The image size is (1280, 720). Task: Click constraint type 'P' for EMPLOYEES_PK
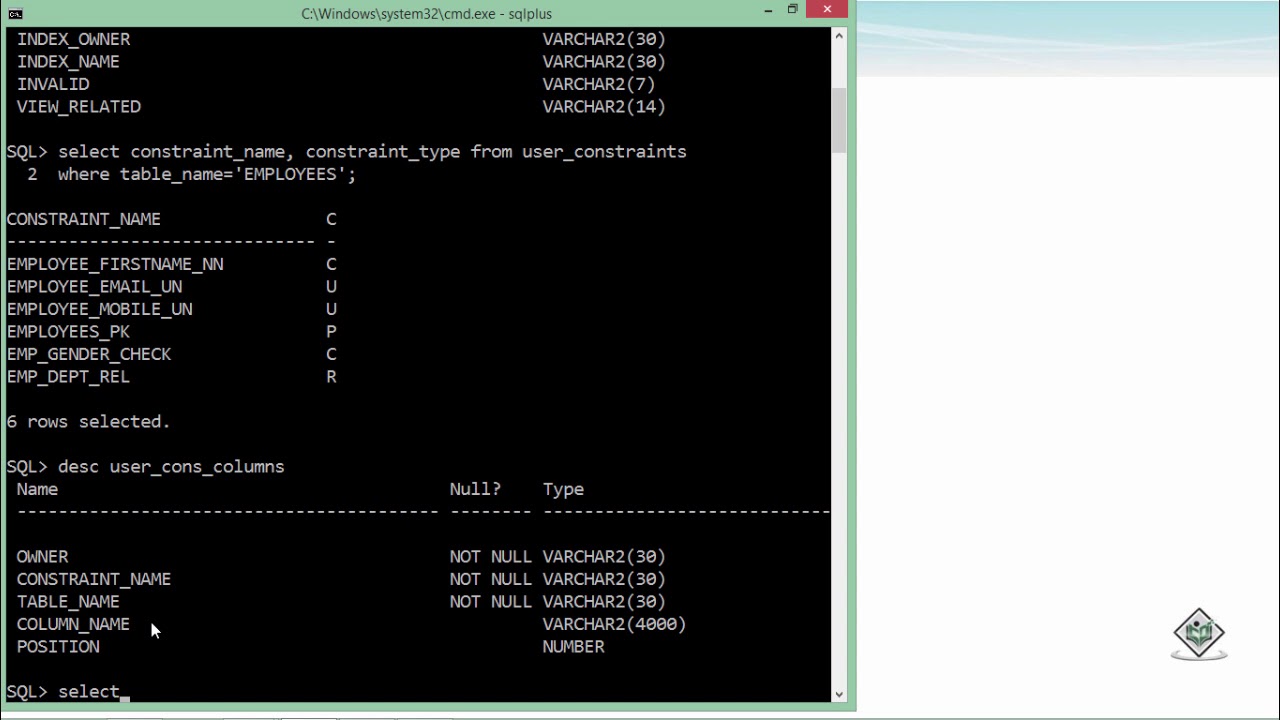[331, 332]
